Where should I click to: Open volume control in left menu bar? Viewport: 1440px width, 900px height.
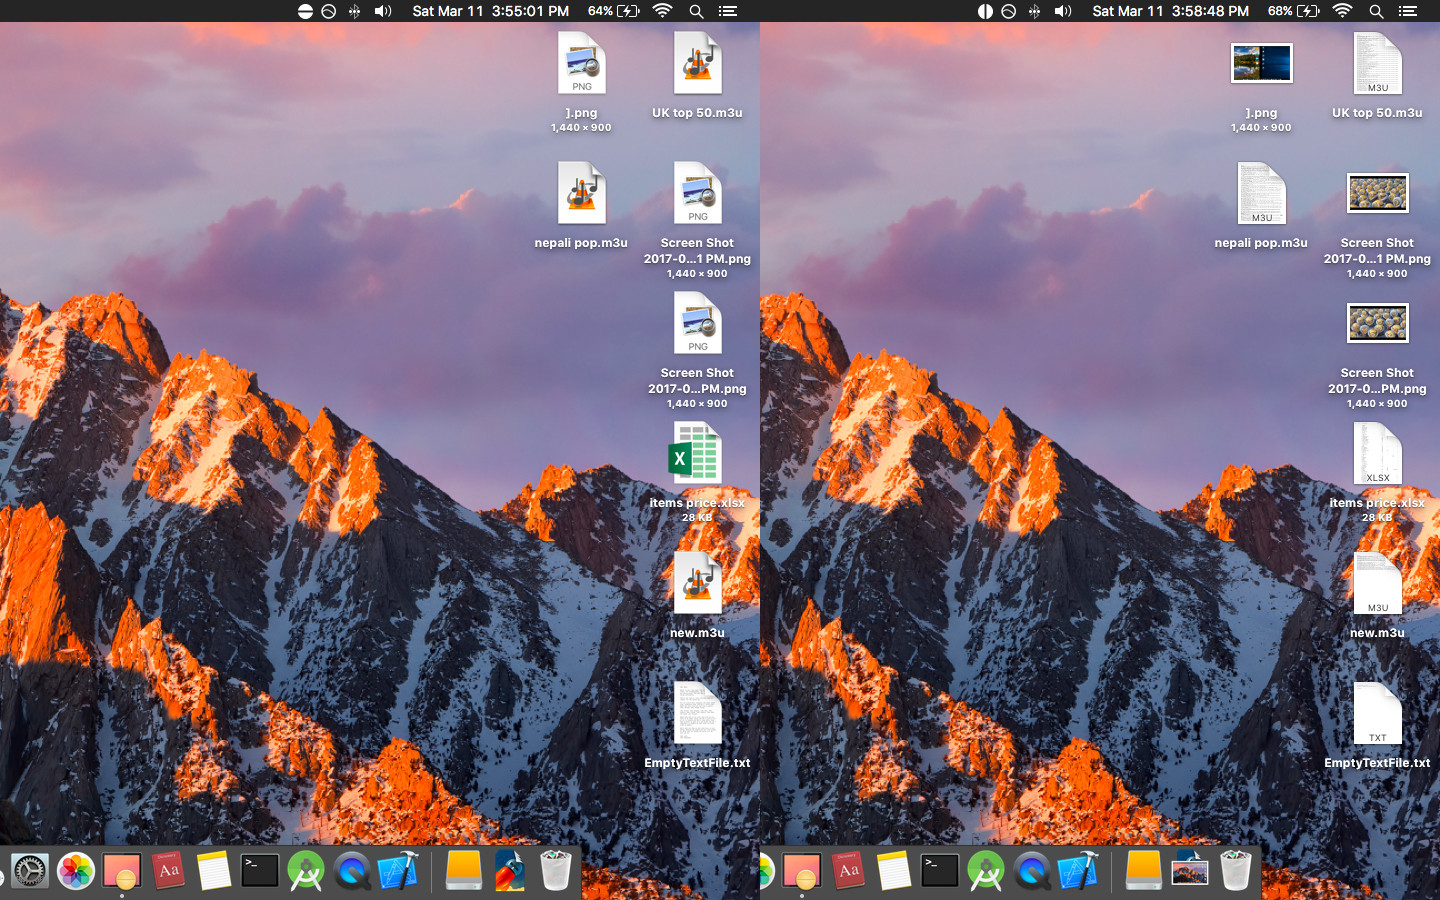click(x=383, y=11)
